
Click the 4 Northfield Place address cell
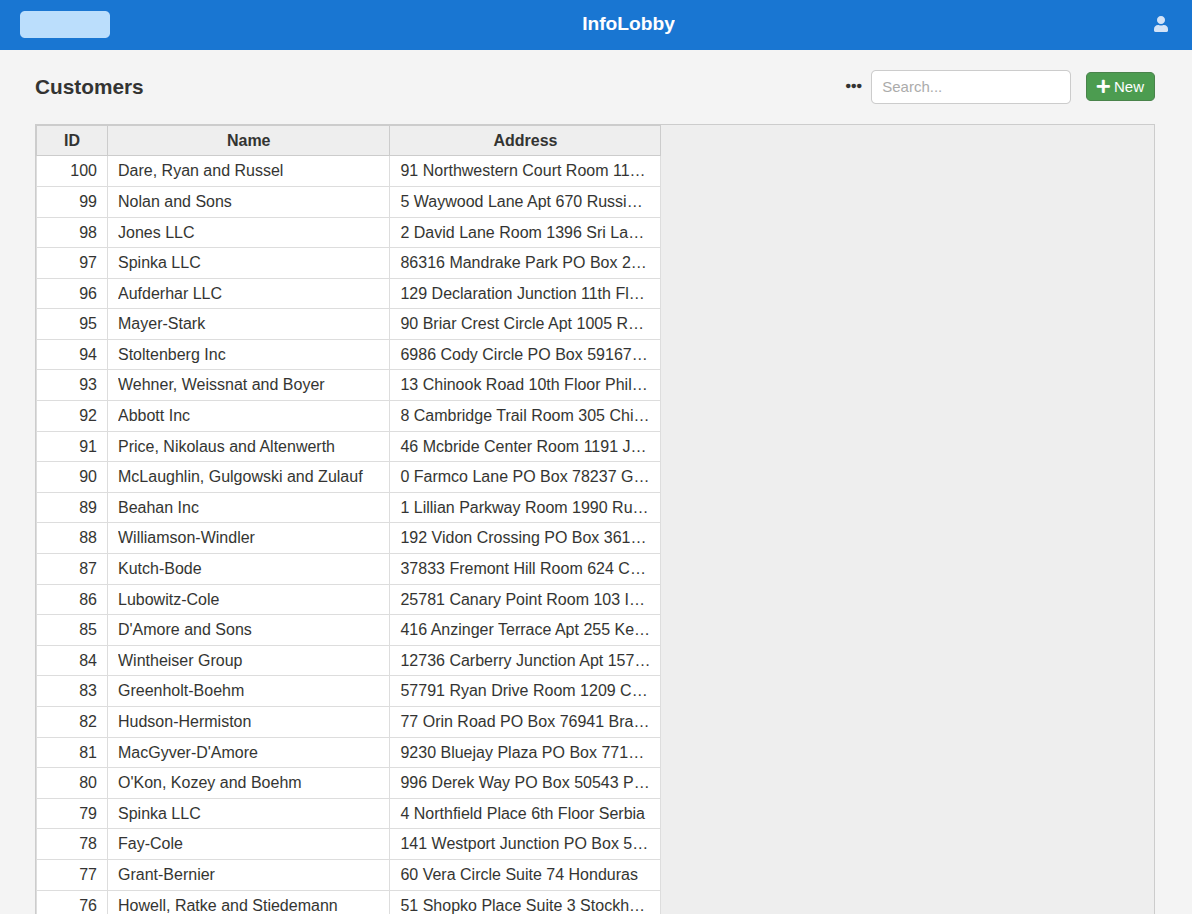(522, 814)
